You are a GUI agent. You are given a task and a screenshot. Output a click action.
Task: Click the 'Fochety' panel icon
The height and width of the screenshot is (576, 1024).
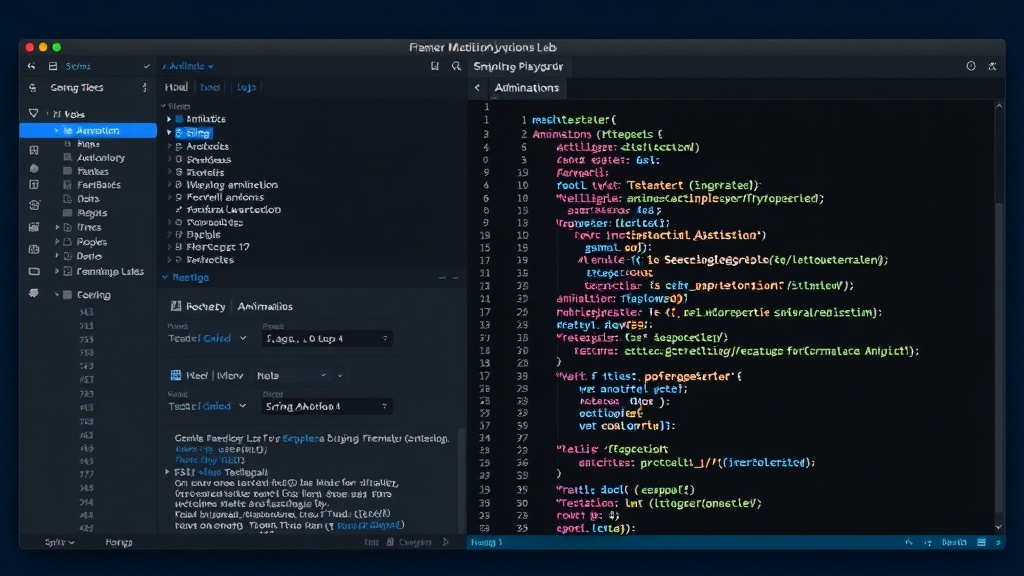pyautogui.click(x=176, y=306)
